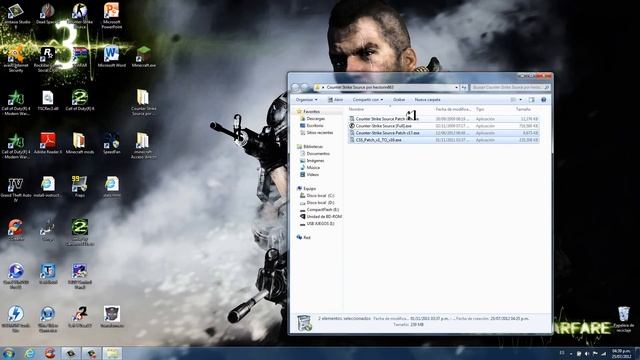The height and width of the screenshot is (360, 640).
Task: Select the Minecraft.exe desktop icon
Action: coord(144,57)
